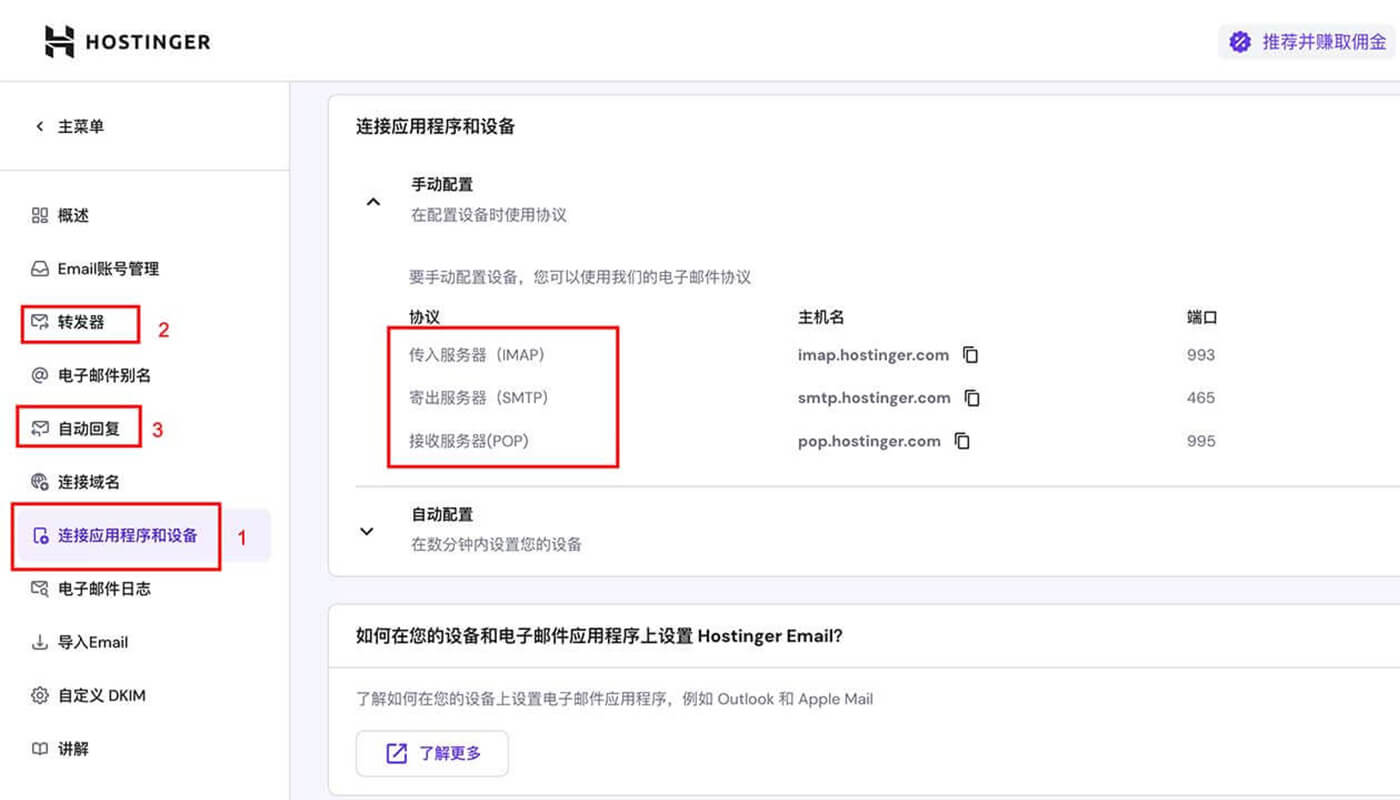Screen dimensions: 1400x800
Task: Click 传入服务器（IMAP） protocol label
Action: (x=477, y=355)
